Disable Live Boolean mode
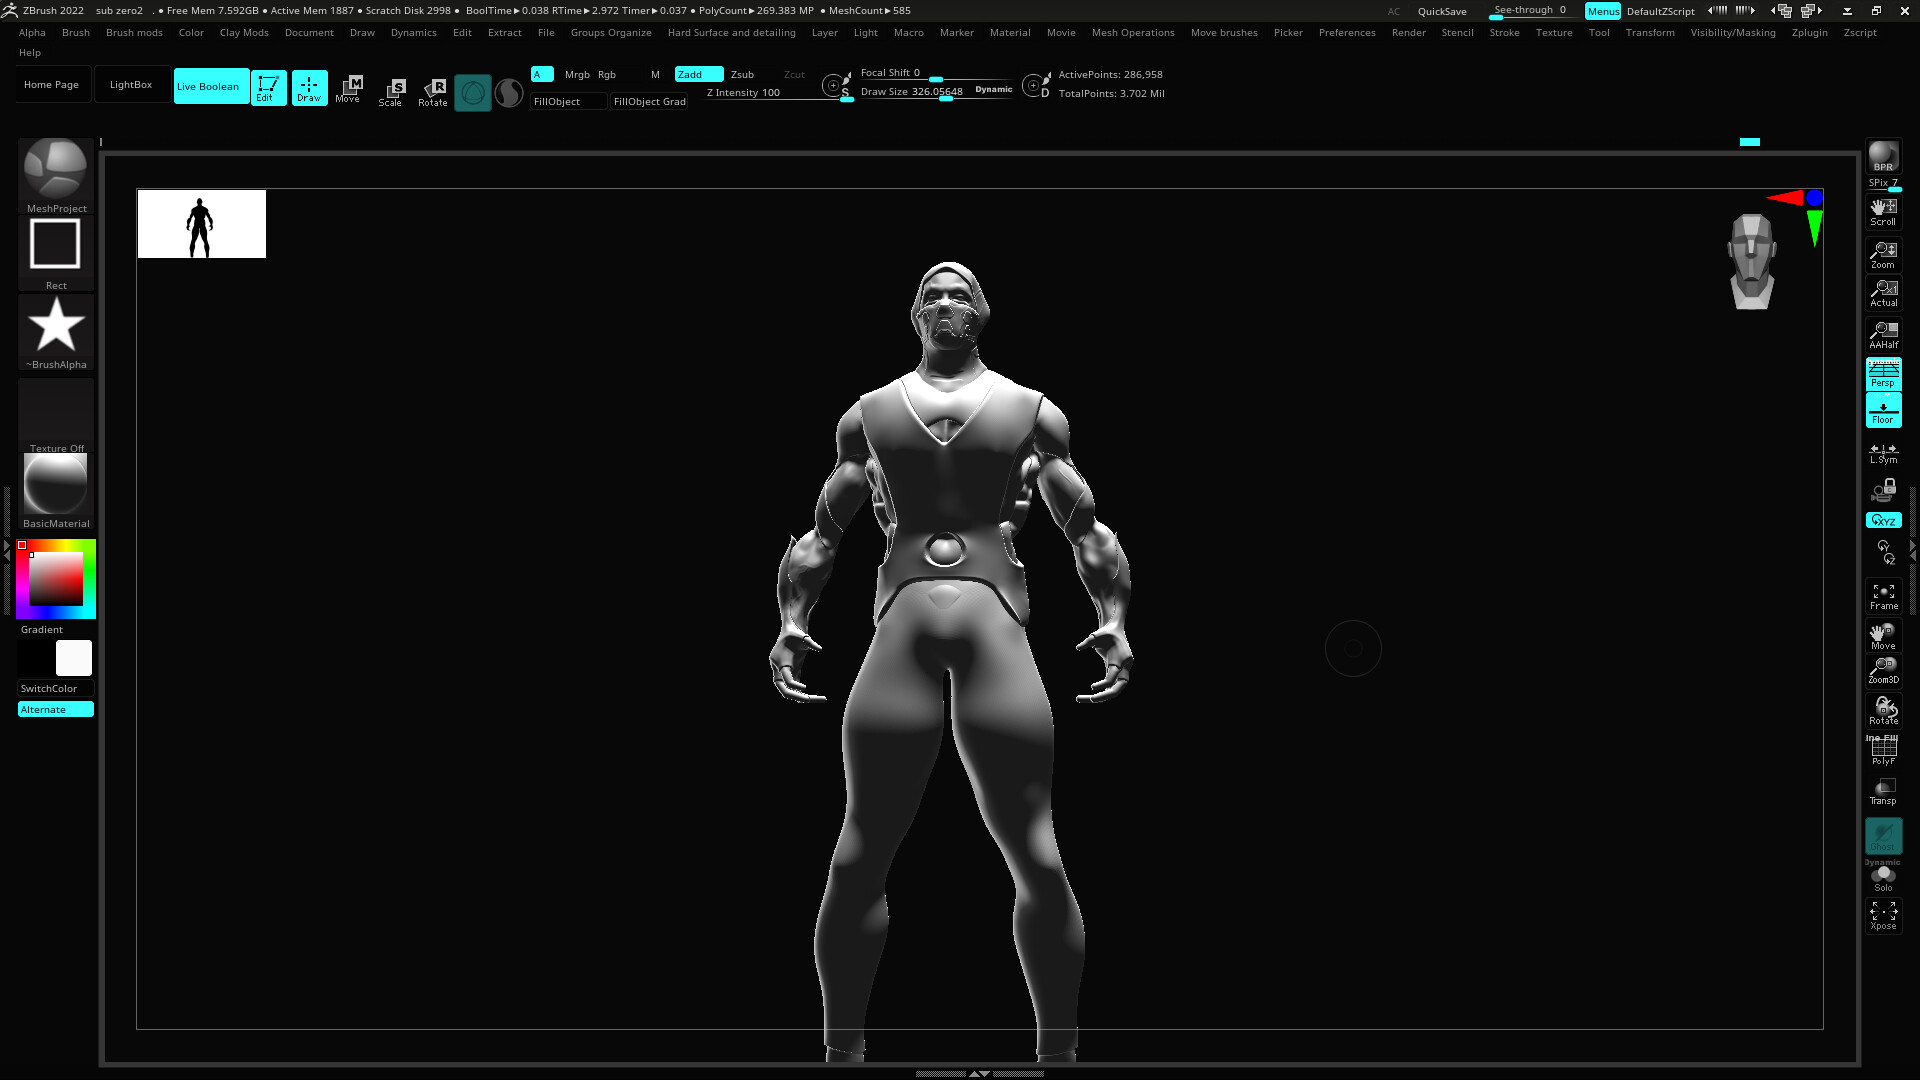Screen dimensions: 1920x1080 (210, 86)
